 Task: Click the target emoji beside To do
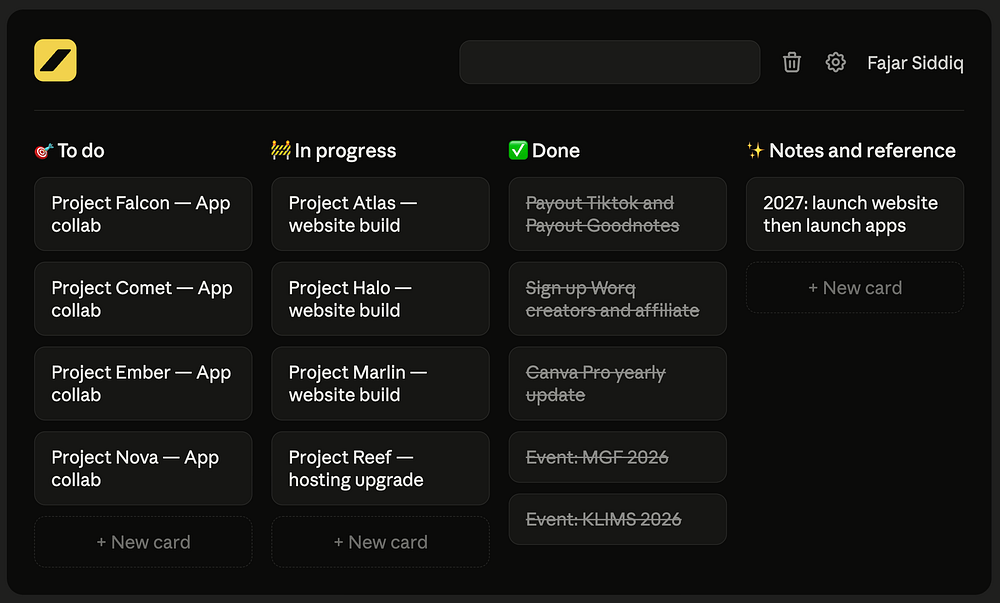[43, 151]
